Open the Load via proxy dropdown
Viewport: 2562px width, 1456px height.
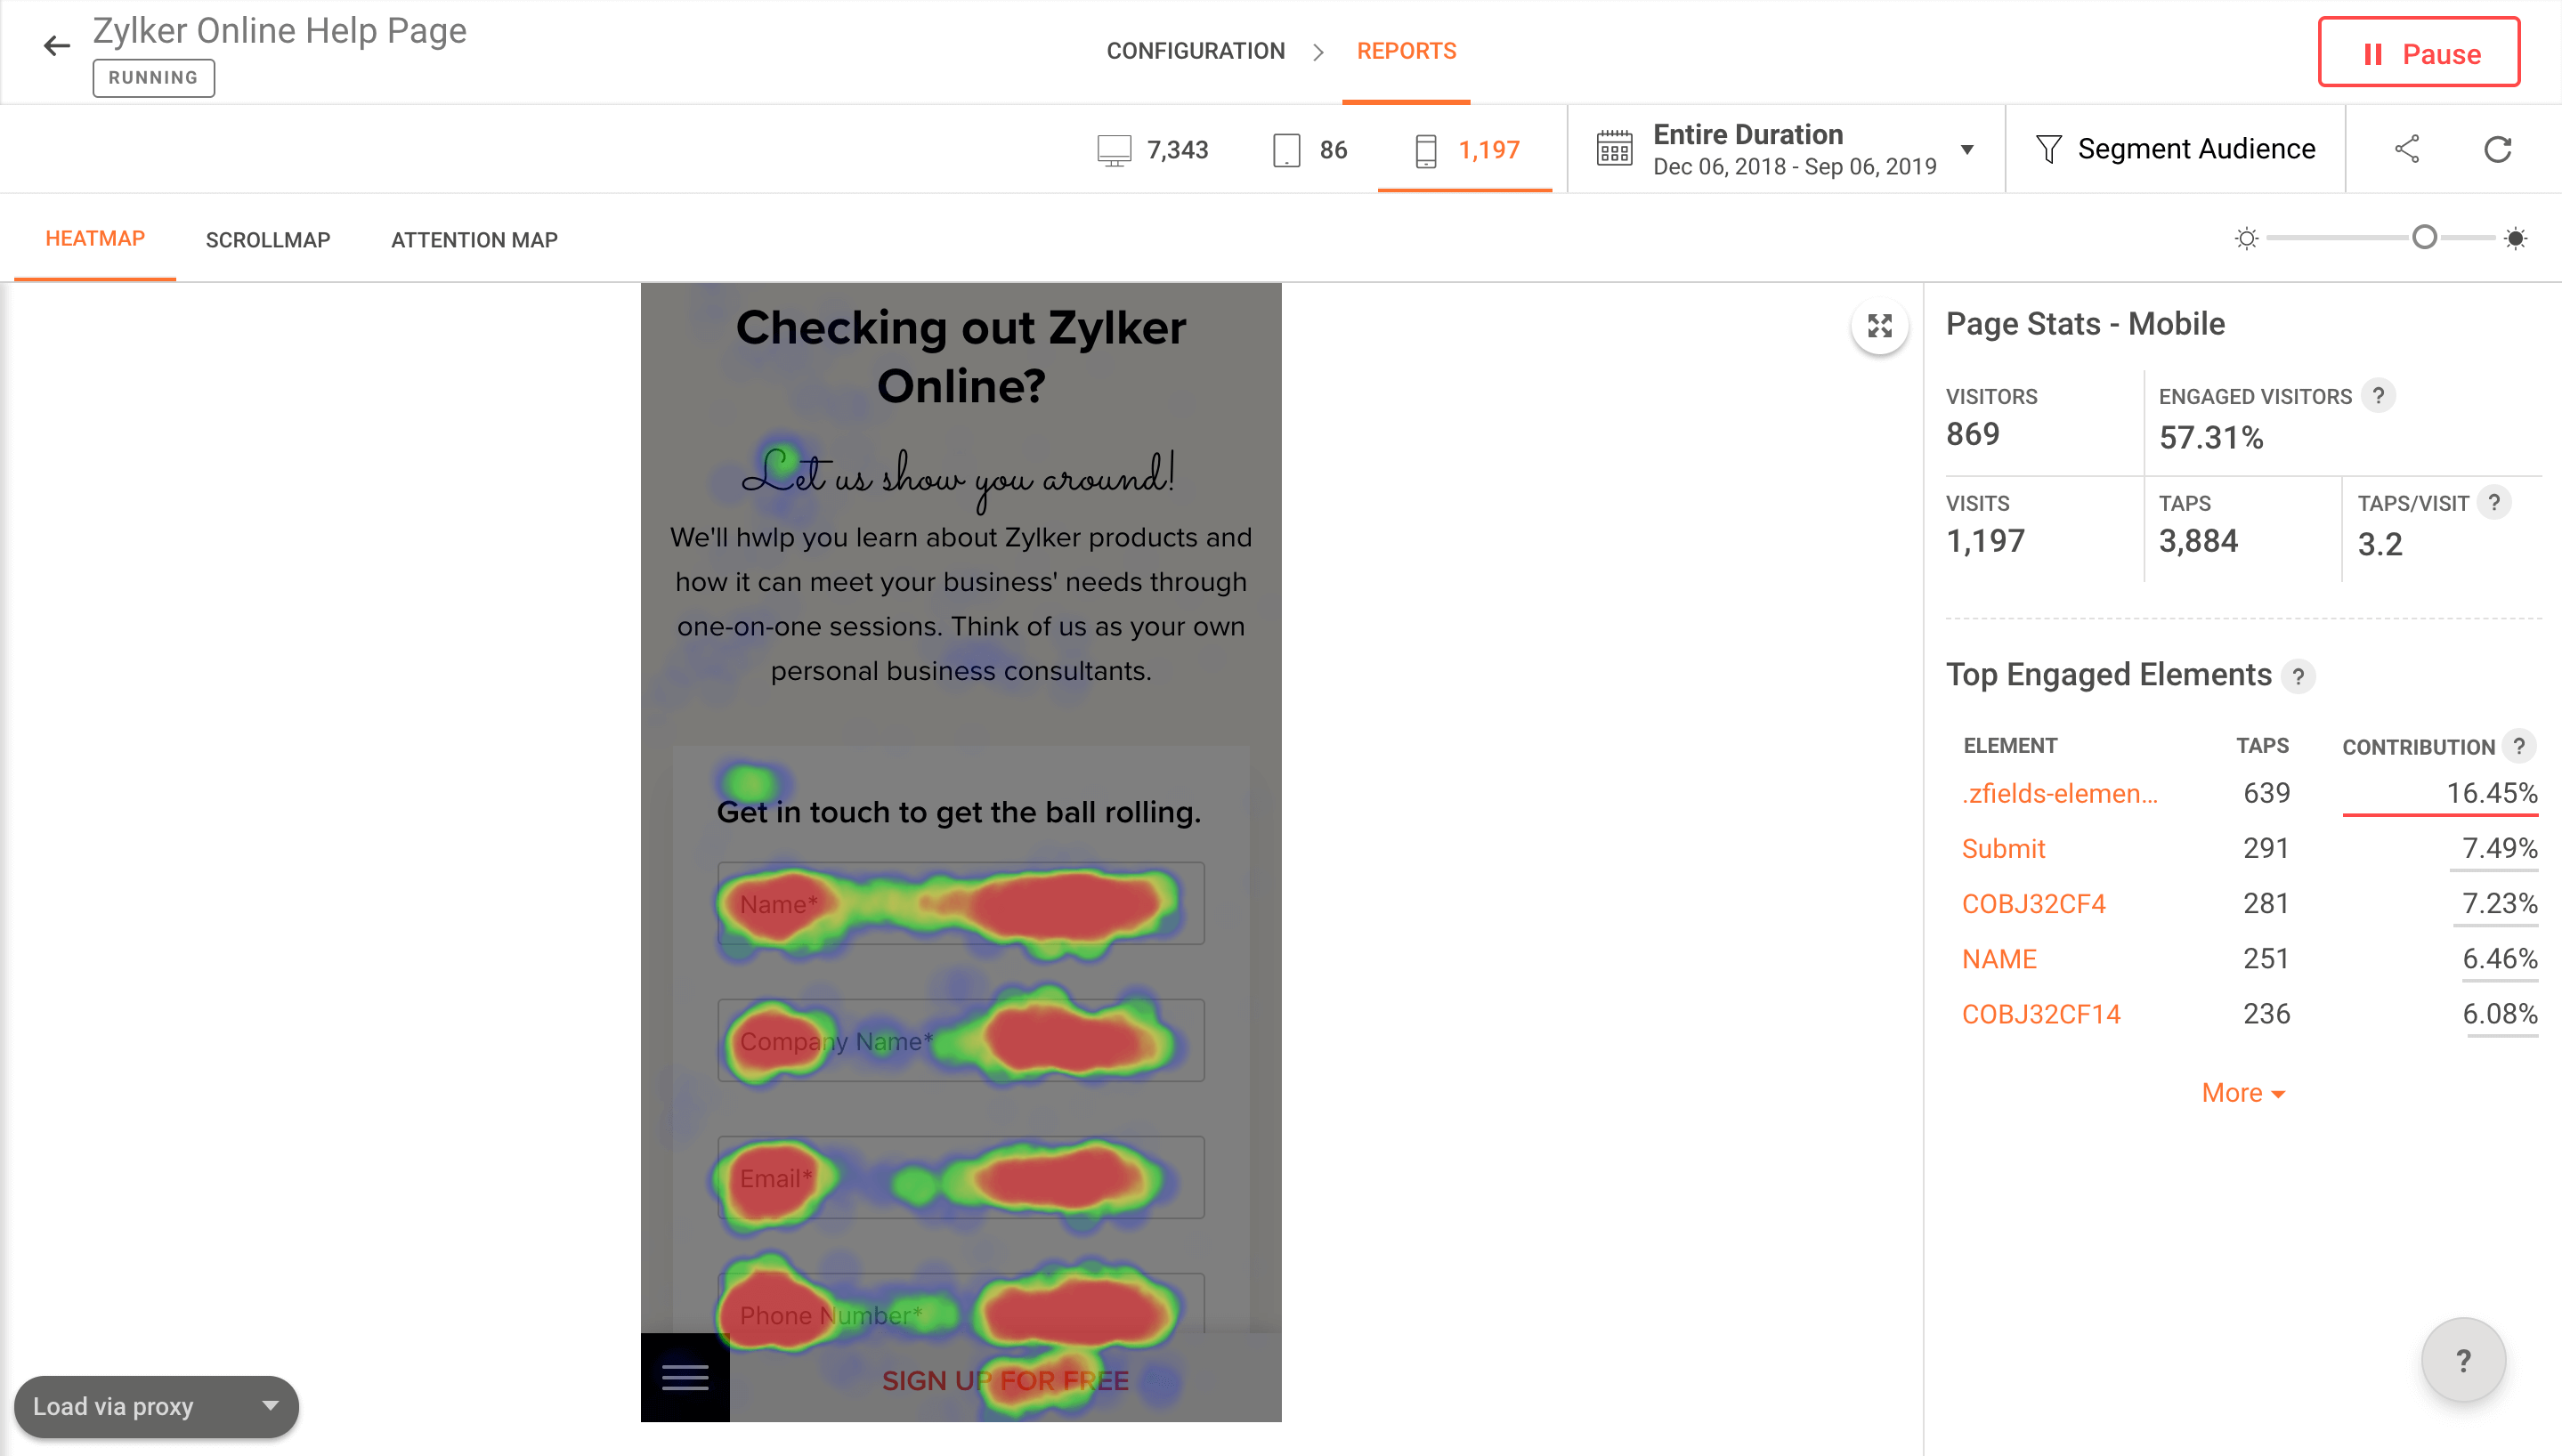[156, 1406]
